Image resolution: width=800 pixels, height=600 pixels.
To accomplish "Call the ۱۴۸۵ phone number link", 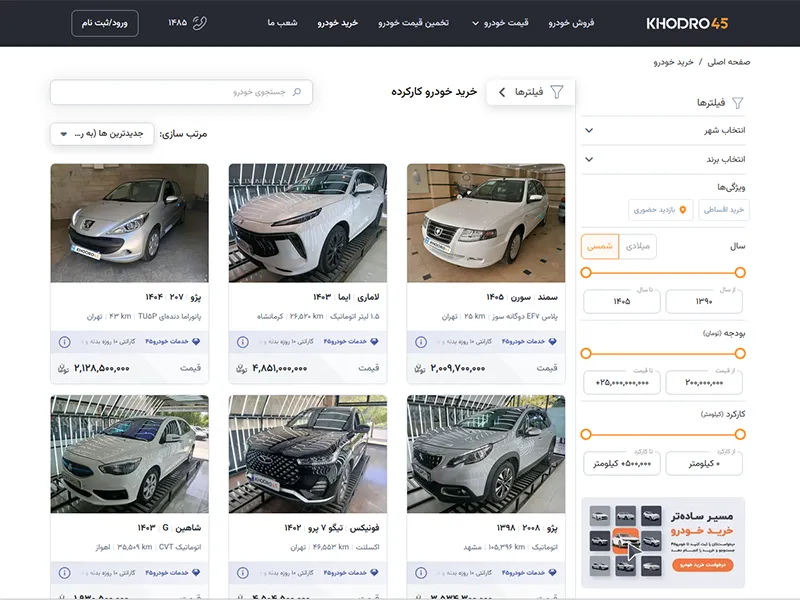I will [x=178, y=23].
